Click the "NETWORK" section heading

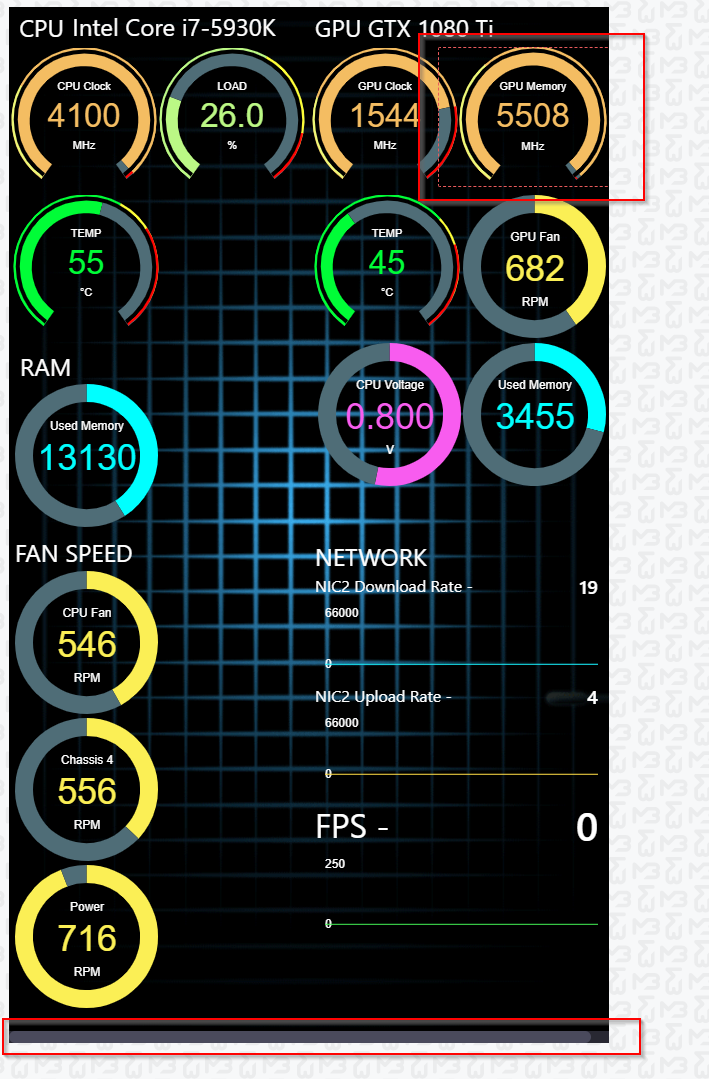pos(371,558)
